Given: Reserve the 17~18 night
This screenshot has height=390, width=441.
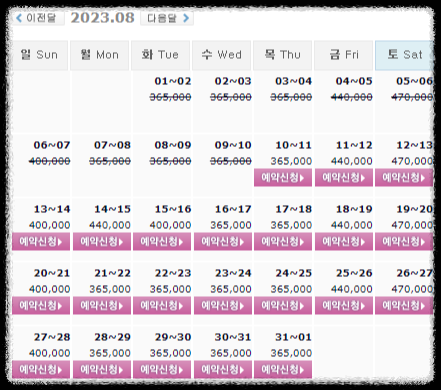Looking at the screenshot, I should (x=283, y=241).
